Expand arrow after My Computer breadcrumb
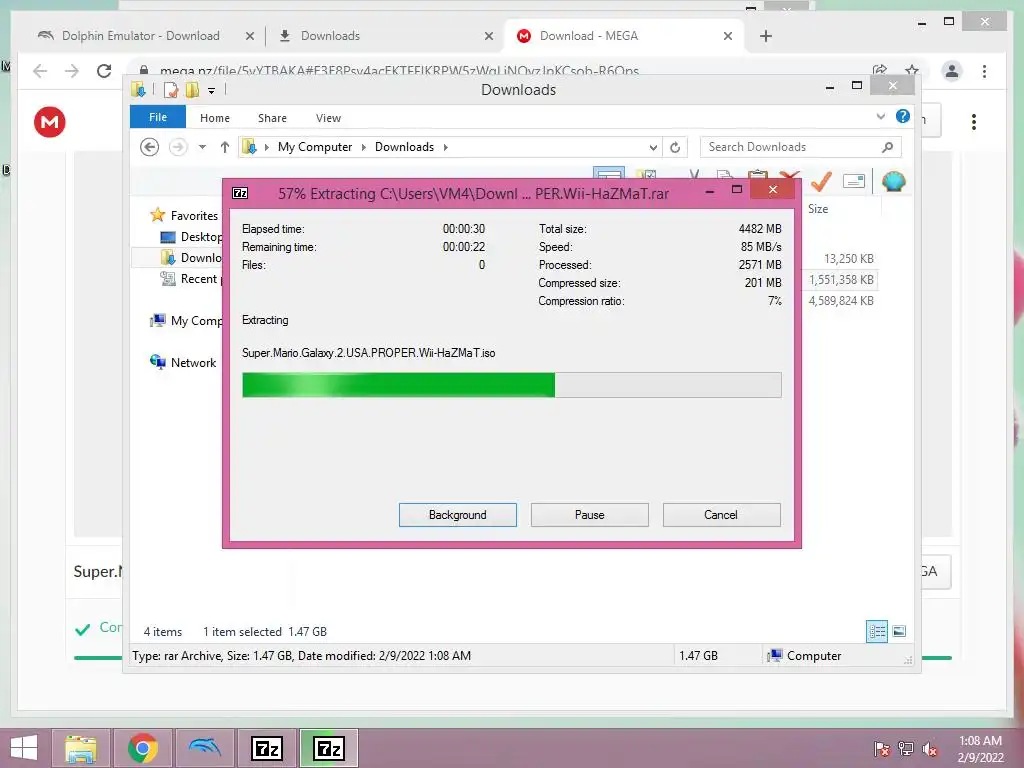This screenshot has width=1024, height=768. [364, 147]
